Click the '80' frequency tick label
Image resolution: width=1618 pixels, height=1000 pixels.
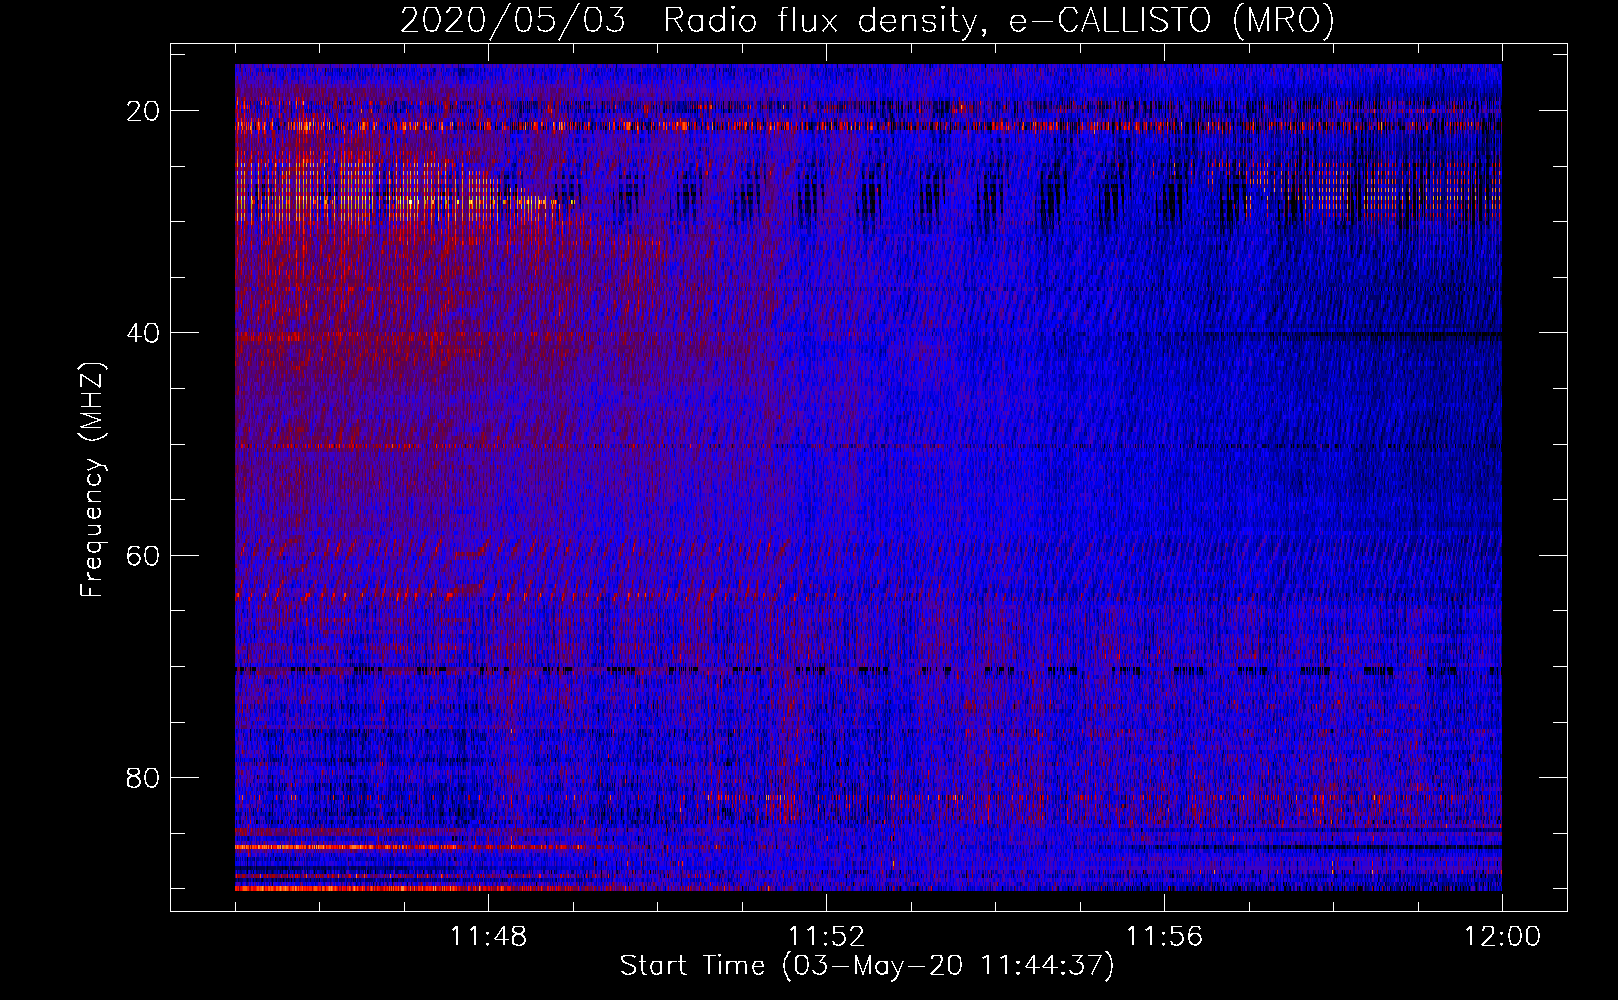tap(144, 777)
